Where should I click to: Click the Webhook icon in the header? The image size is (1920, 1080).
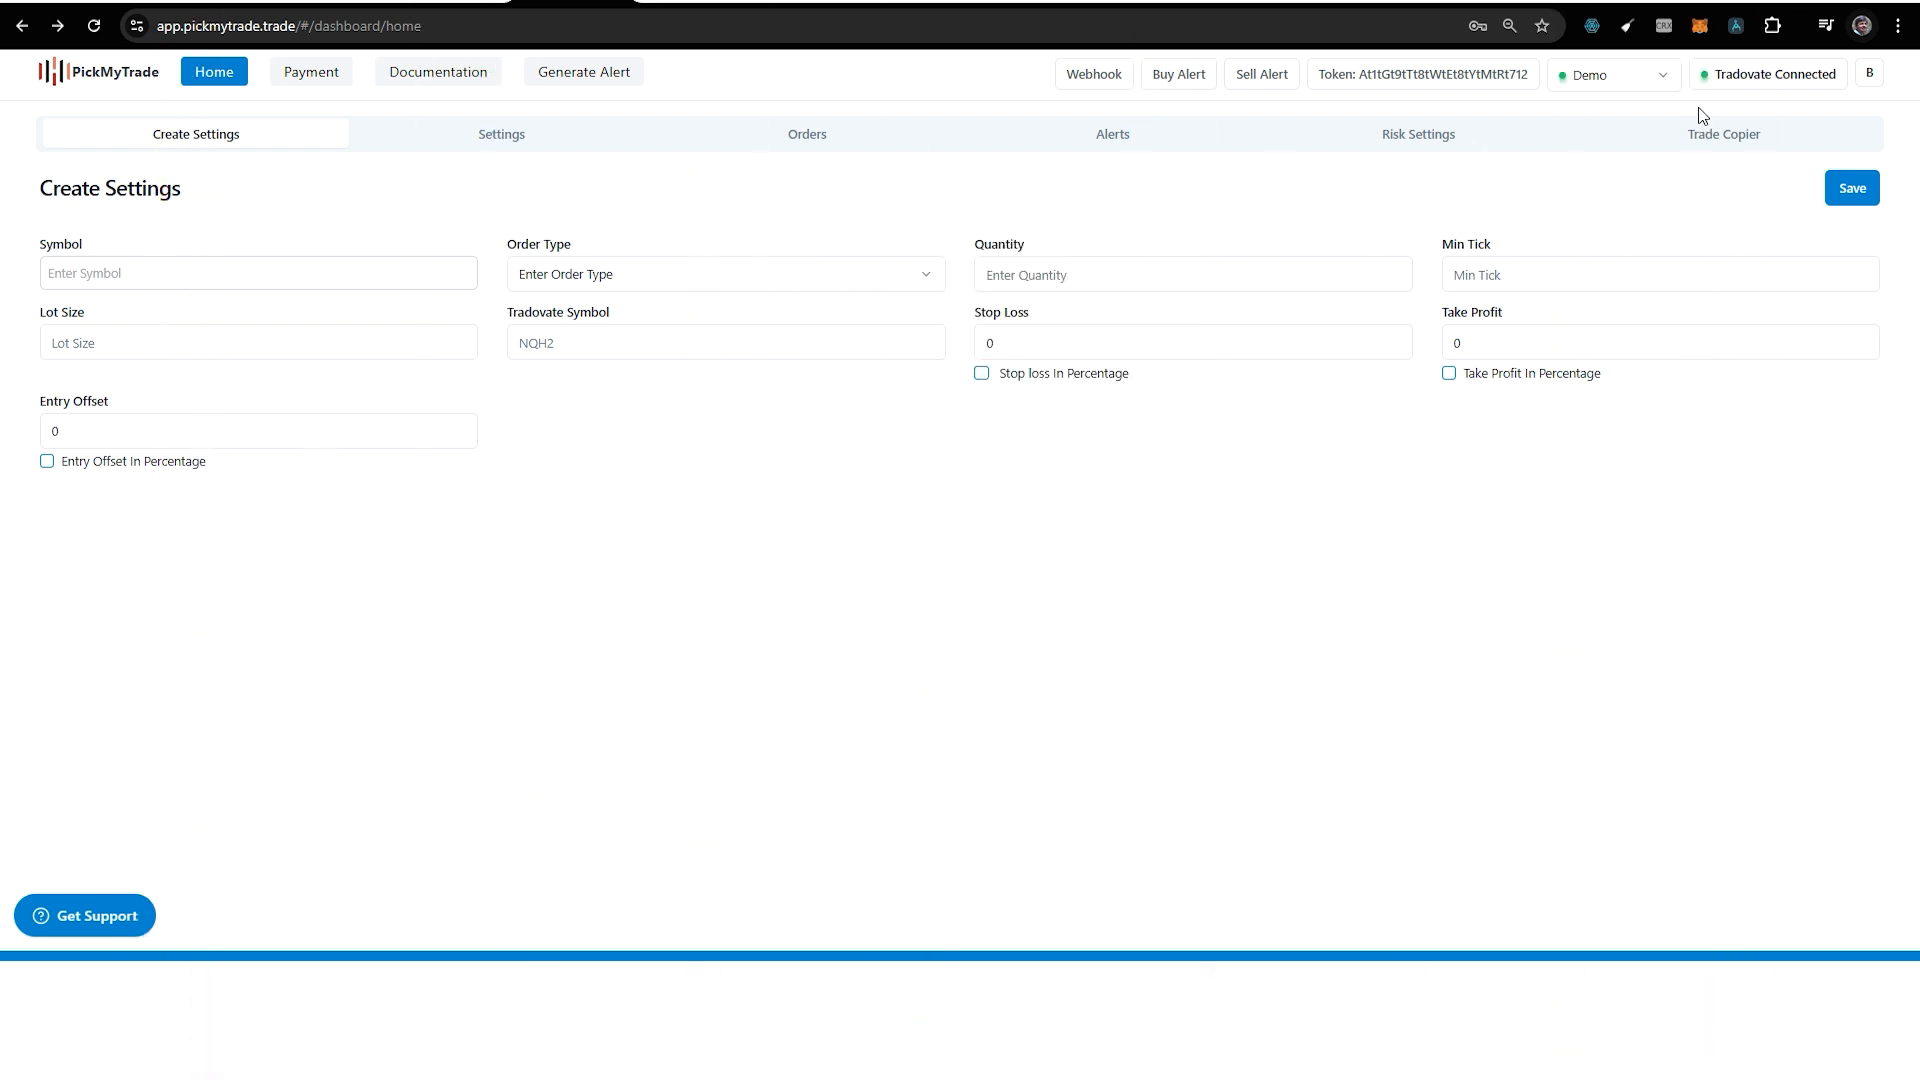click(x=1095, y=73)
